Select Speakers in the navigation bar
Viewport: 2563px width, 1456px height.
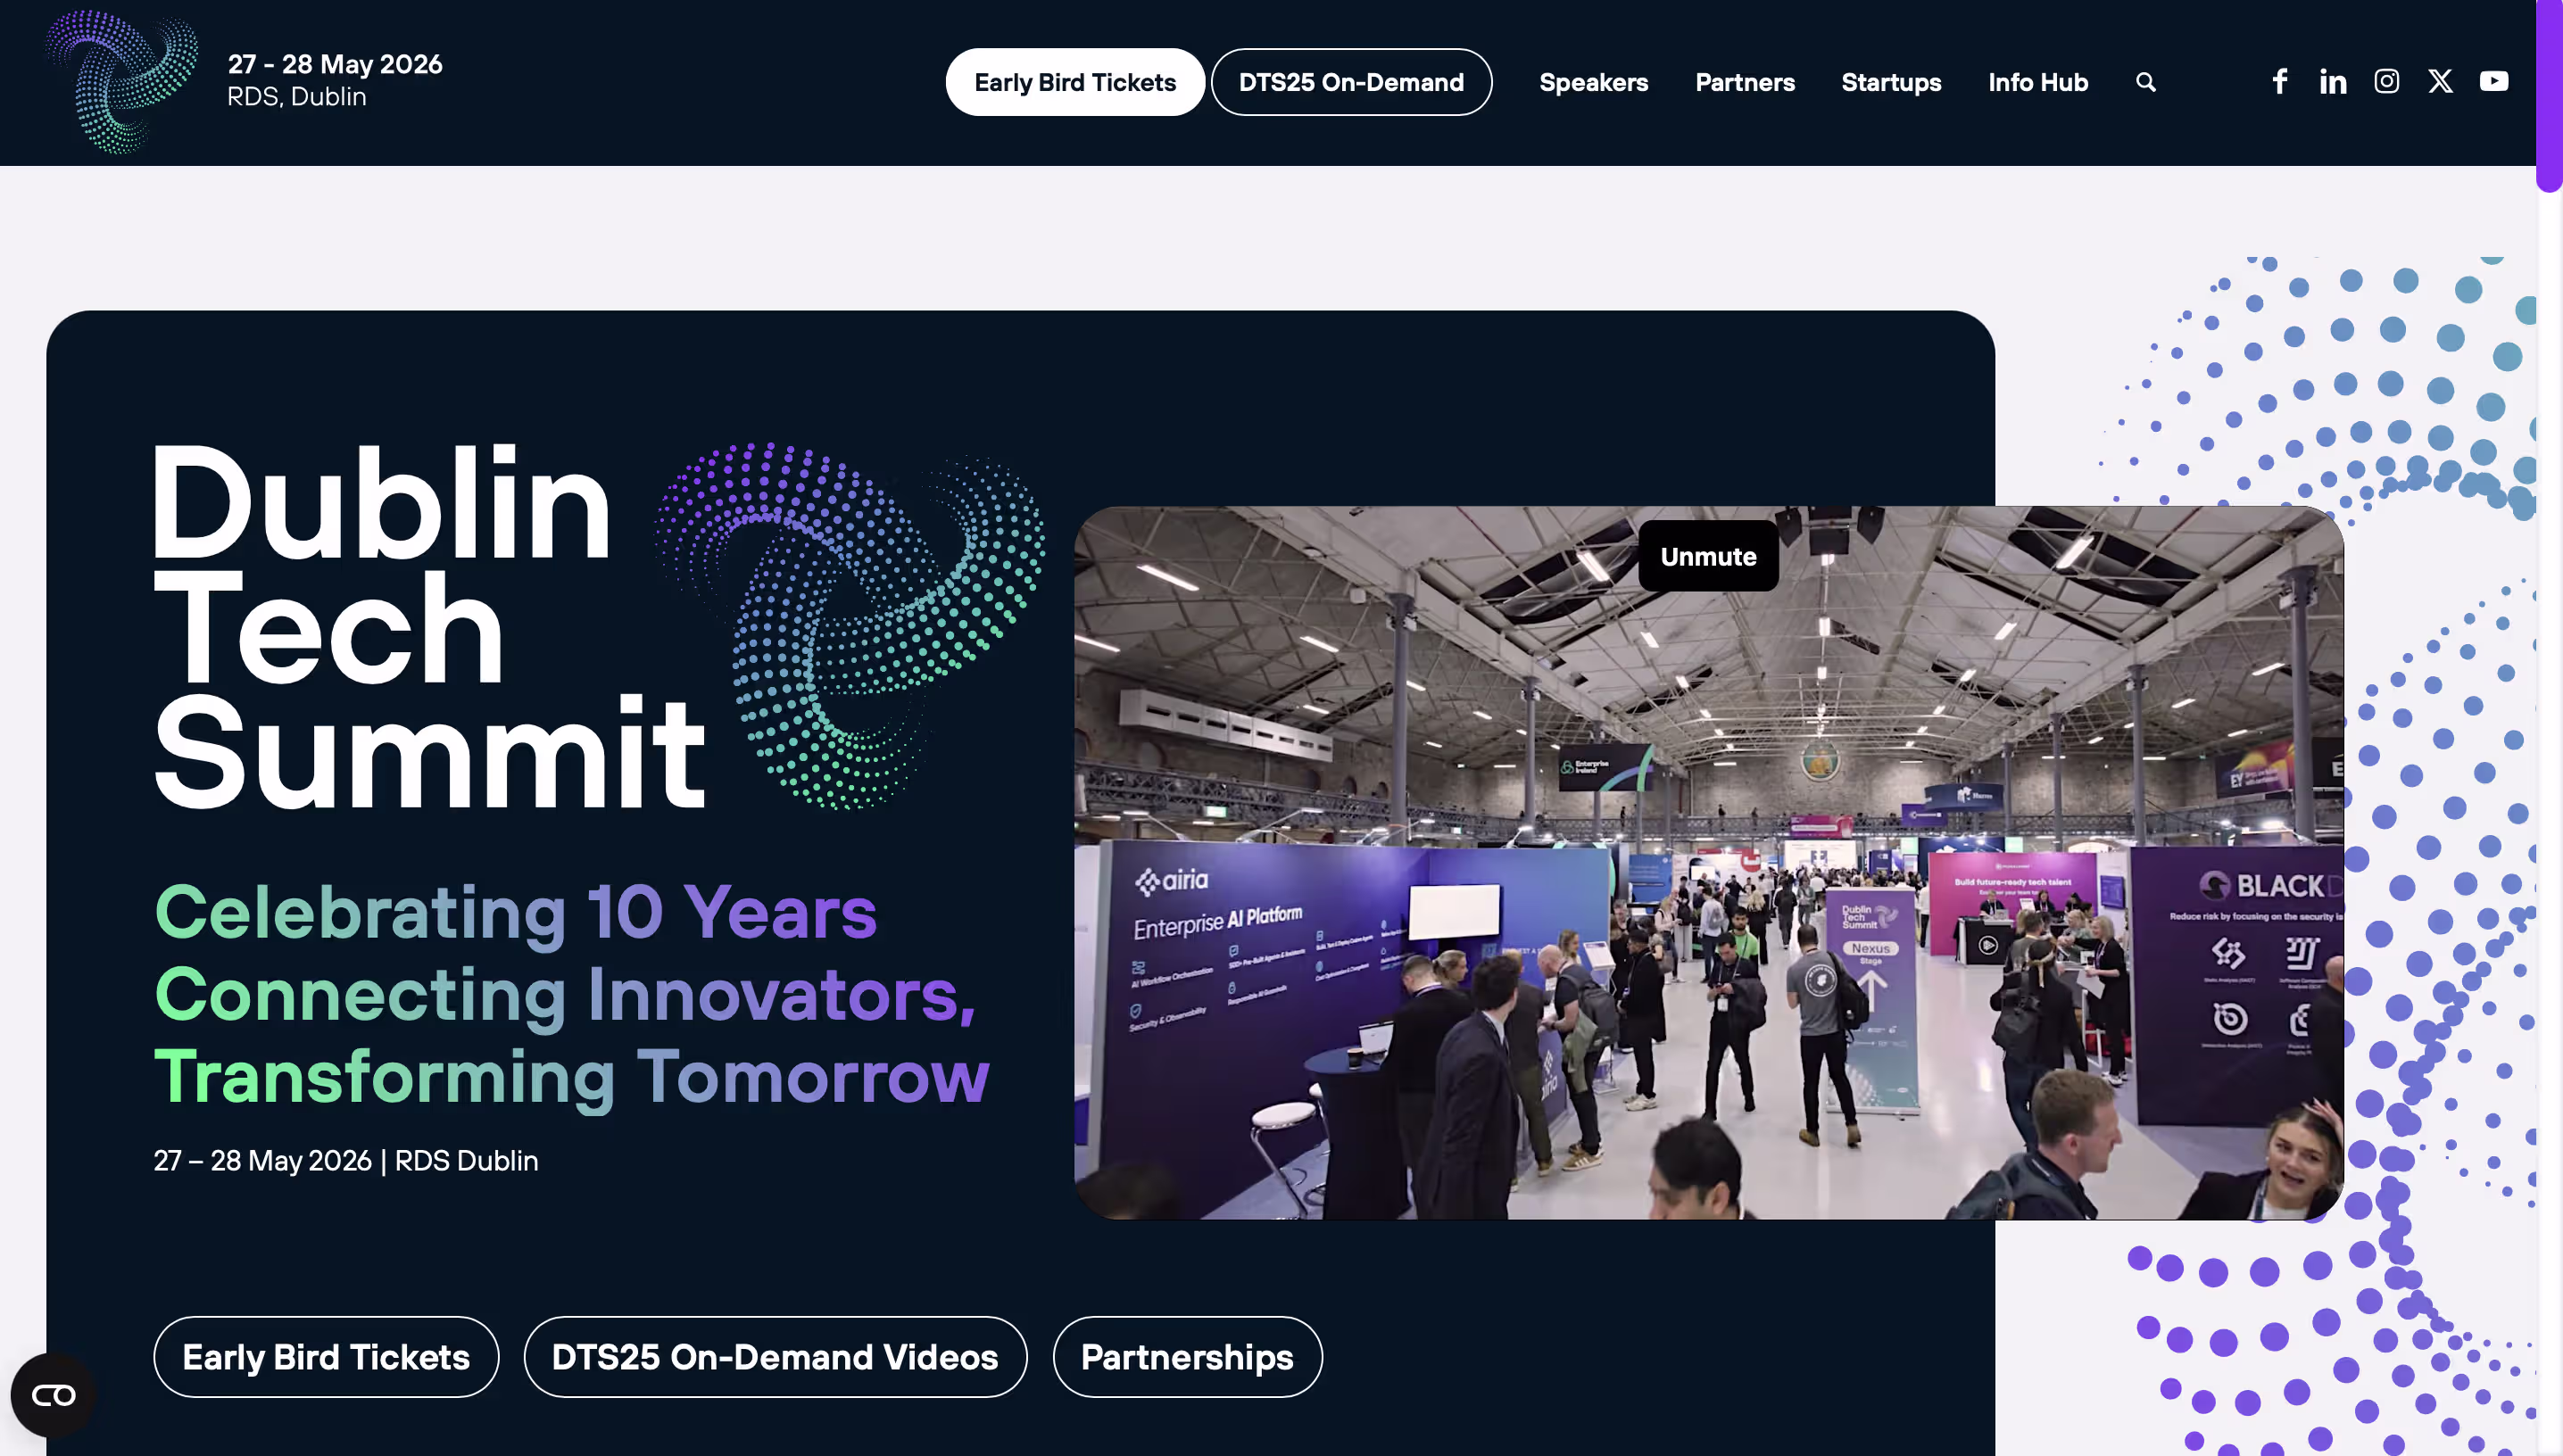1593,82
